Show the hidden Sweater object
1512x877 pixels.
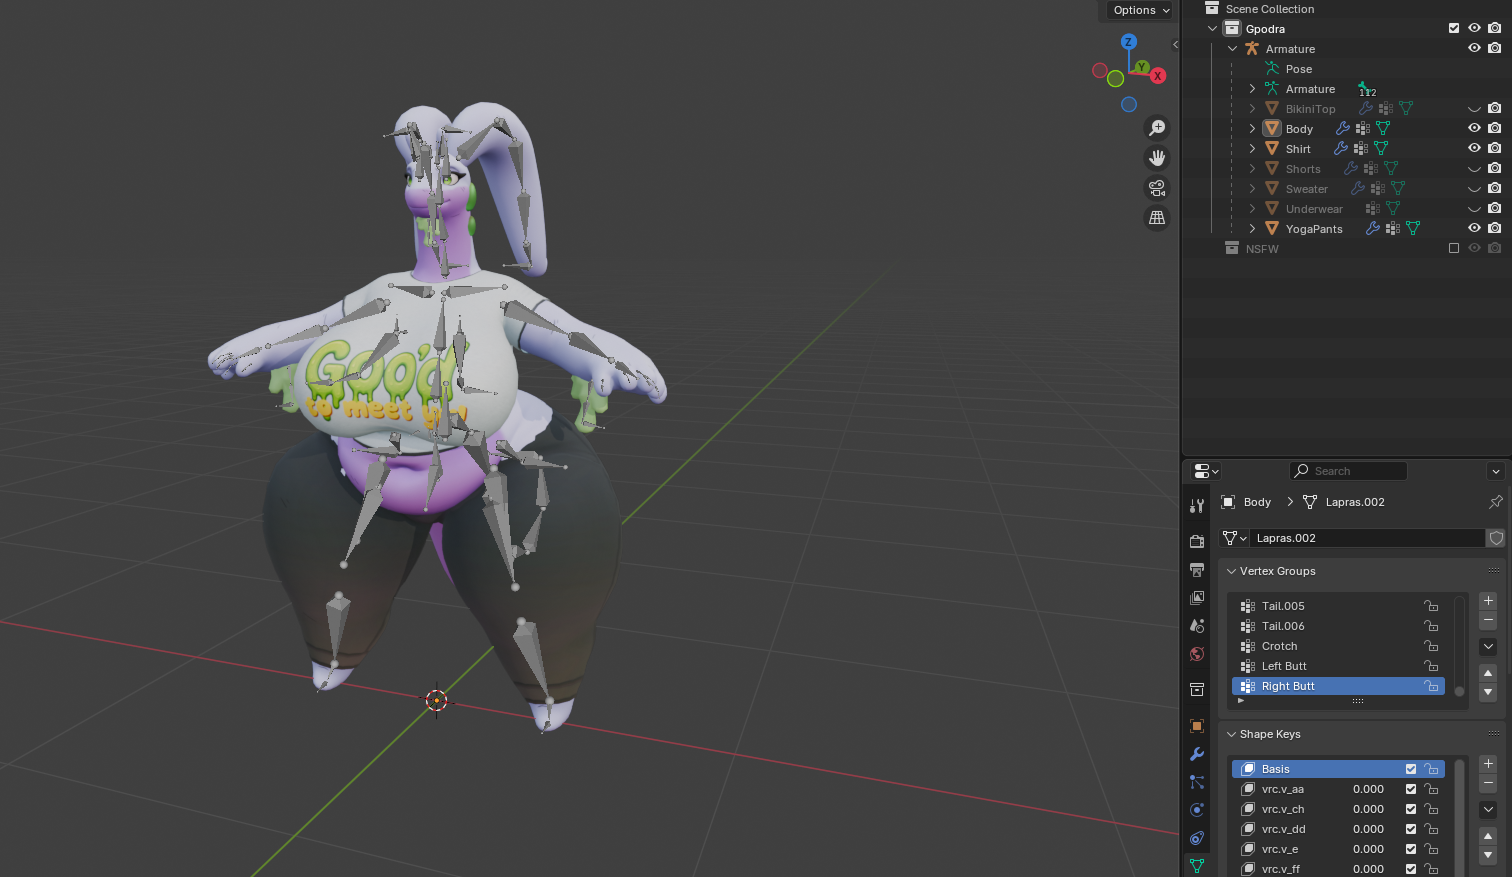point(1474,189)
